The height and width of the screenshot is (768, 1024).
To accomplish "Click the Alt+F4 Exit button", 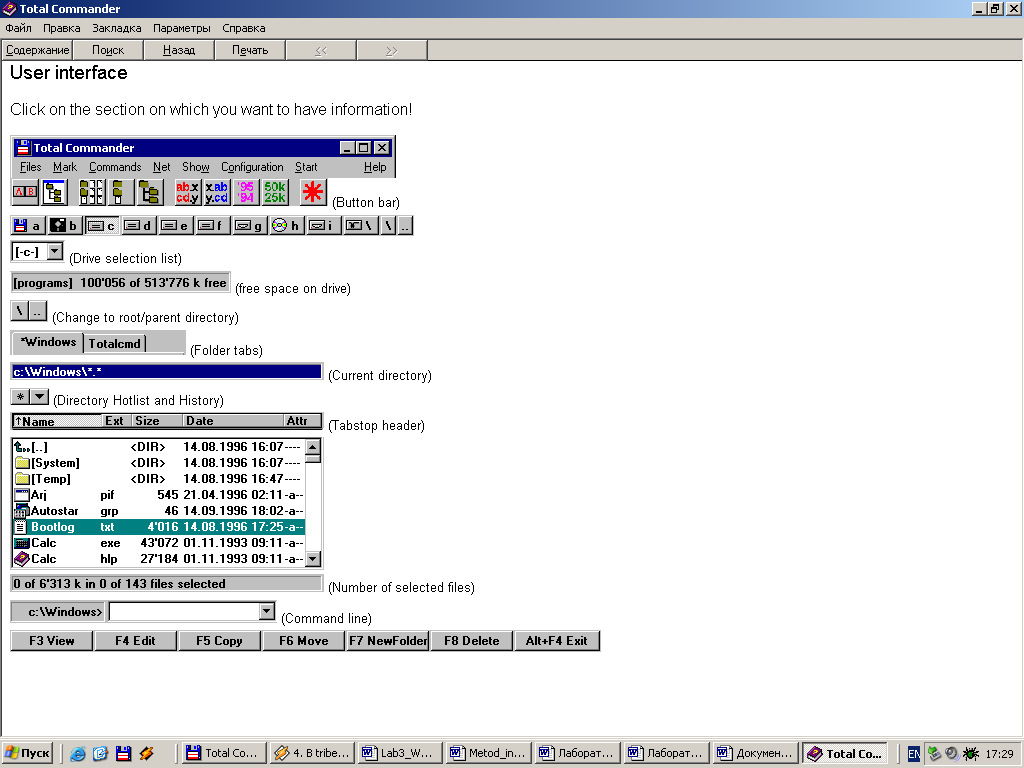I will pyautogui.click(x=556, y=641).
